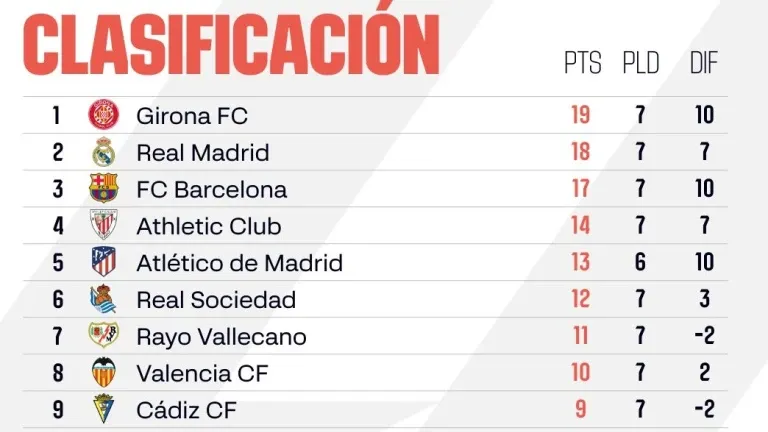Click the Valencia CF bat crest

point(103,373)
